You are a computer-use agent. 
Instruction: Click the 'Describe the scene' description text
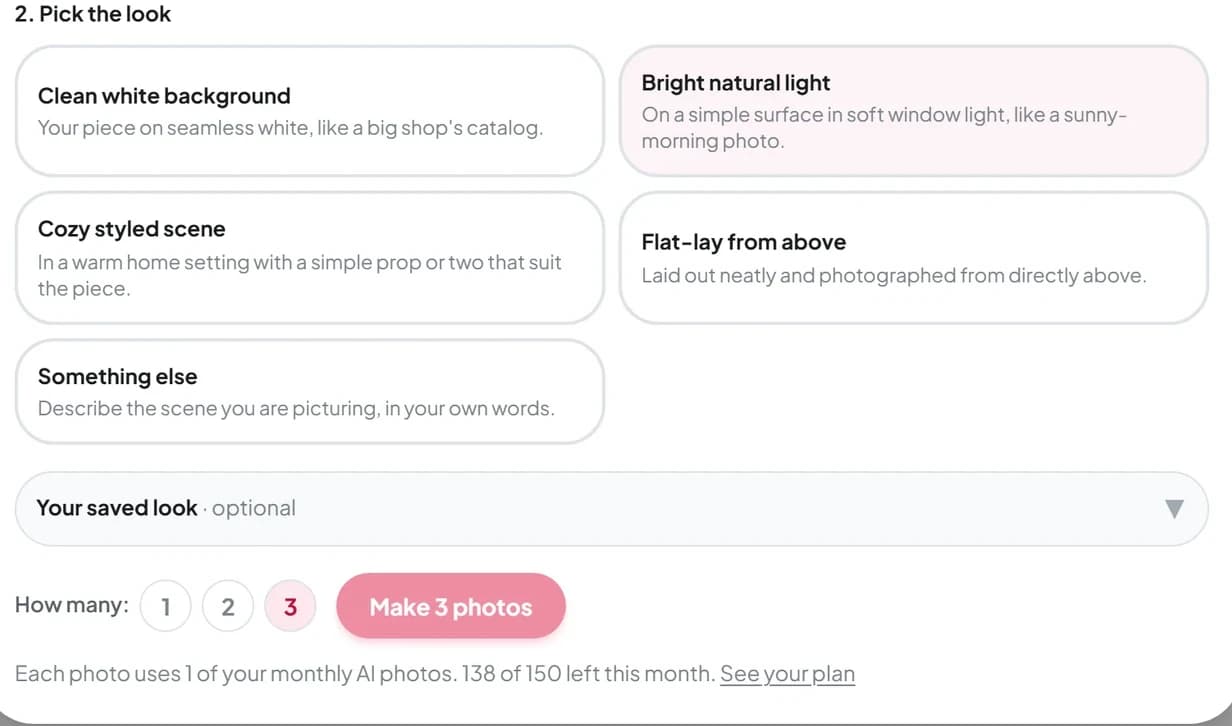296,408
